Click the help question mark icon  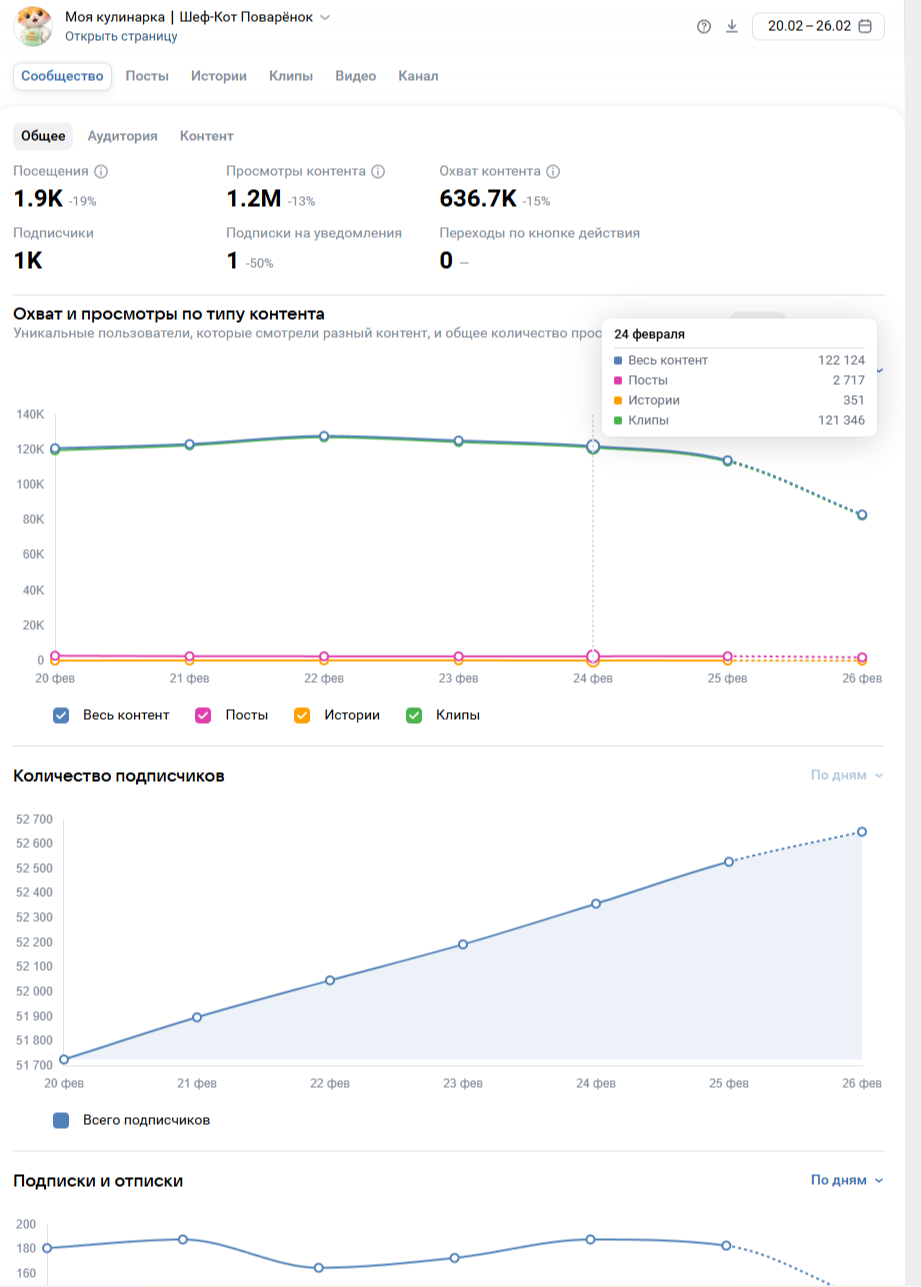(704, 27)
